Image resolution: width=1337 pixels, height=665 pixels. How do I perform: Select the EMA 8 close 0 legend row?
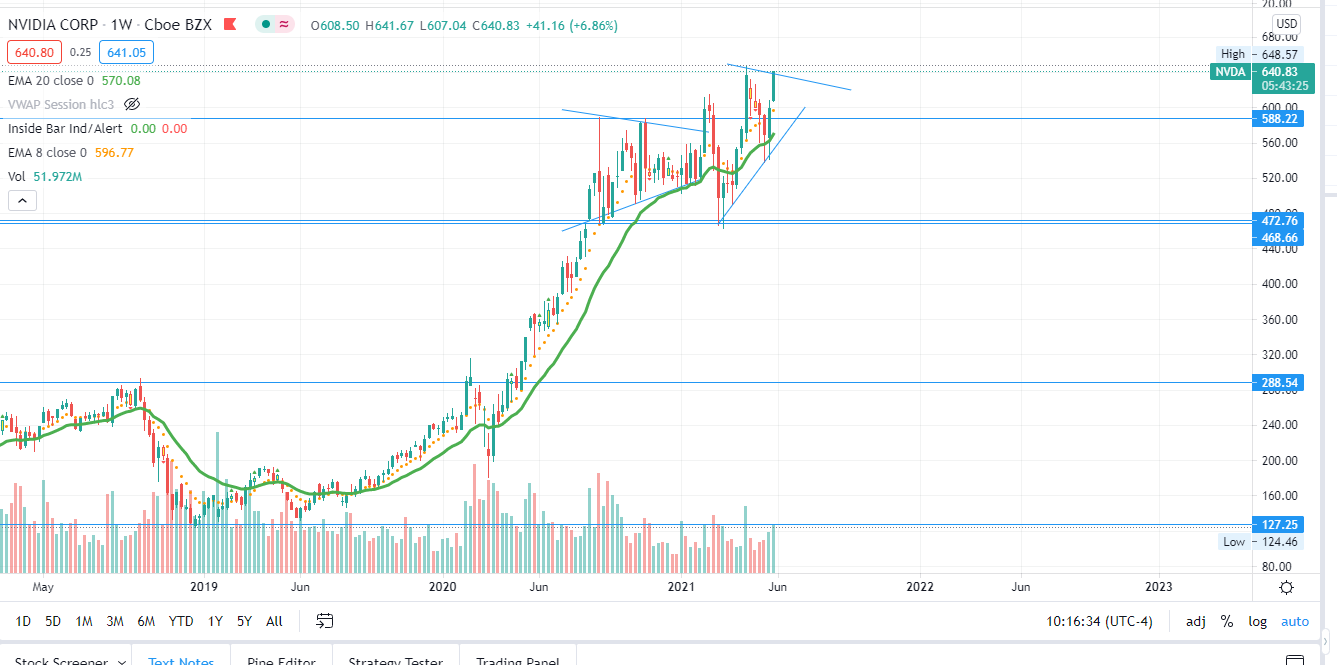(71, 152)
